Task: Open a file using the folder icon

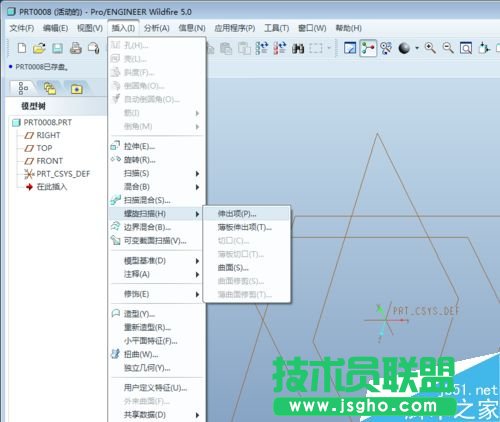Action: 39,48
